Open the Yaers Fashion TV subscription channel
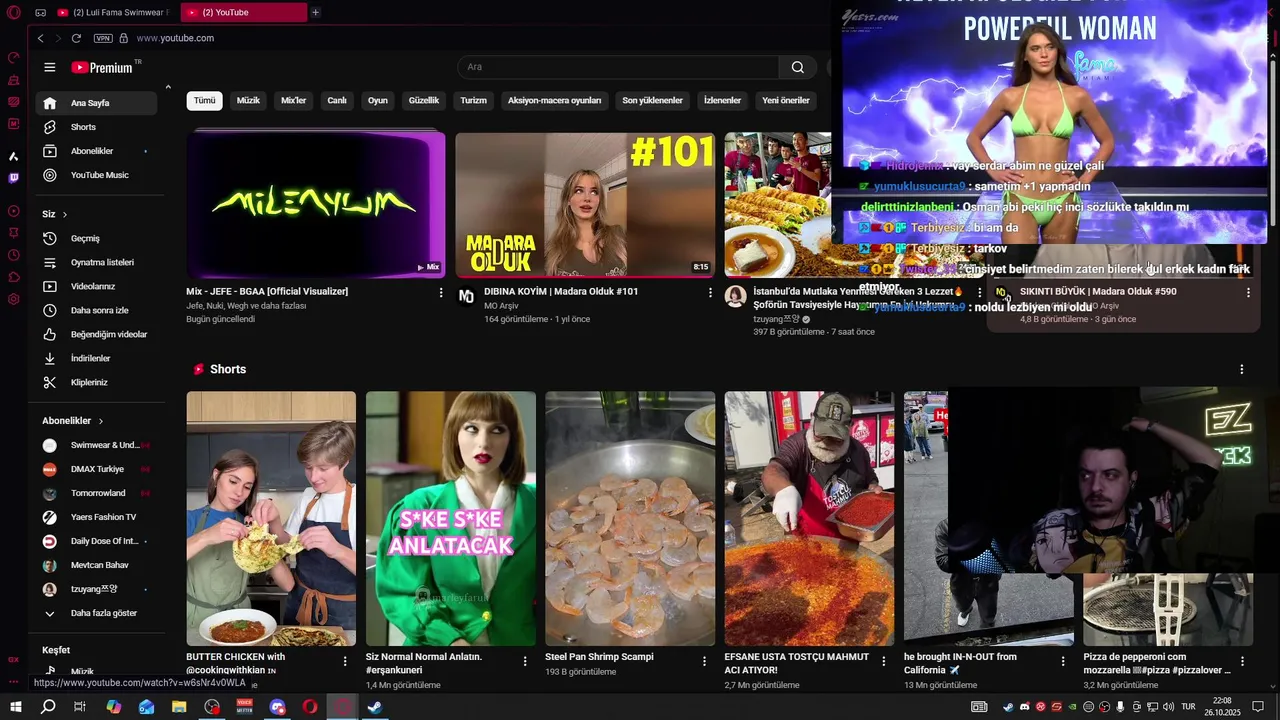 coord(97,517)
